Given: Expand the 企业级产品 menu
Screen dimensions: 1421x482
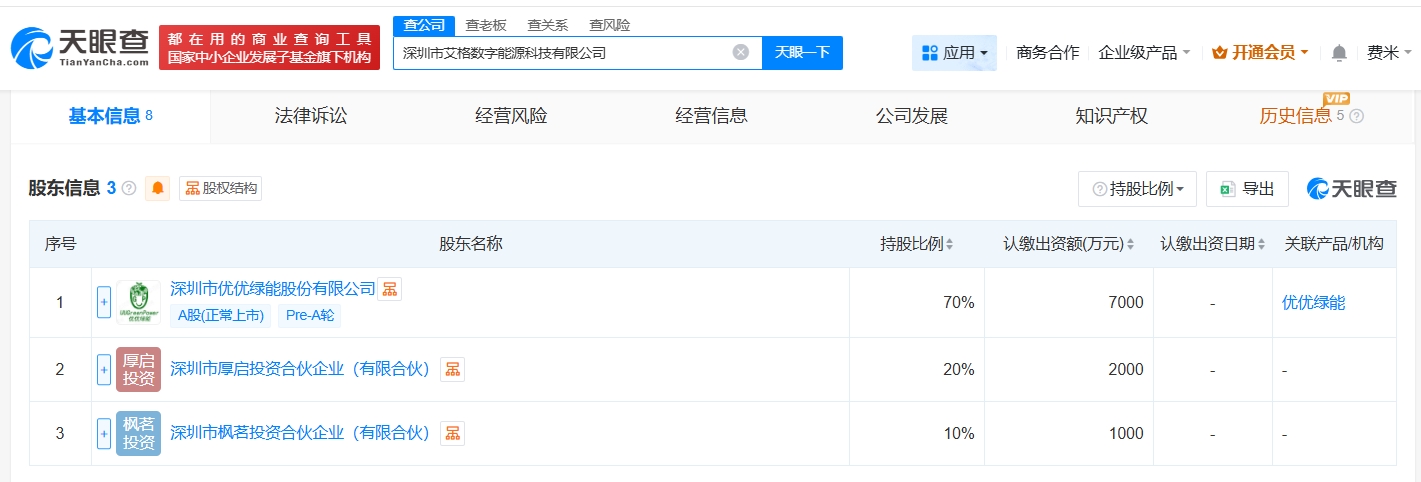Looking at the screenshot, I should [x=1144, y=53].
